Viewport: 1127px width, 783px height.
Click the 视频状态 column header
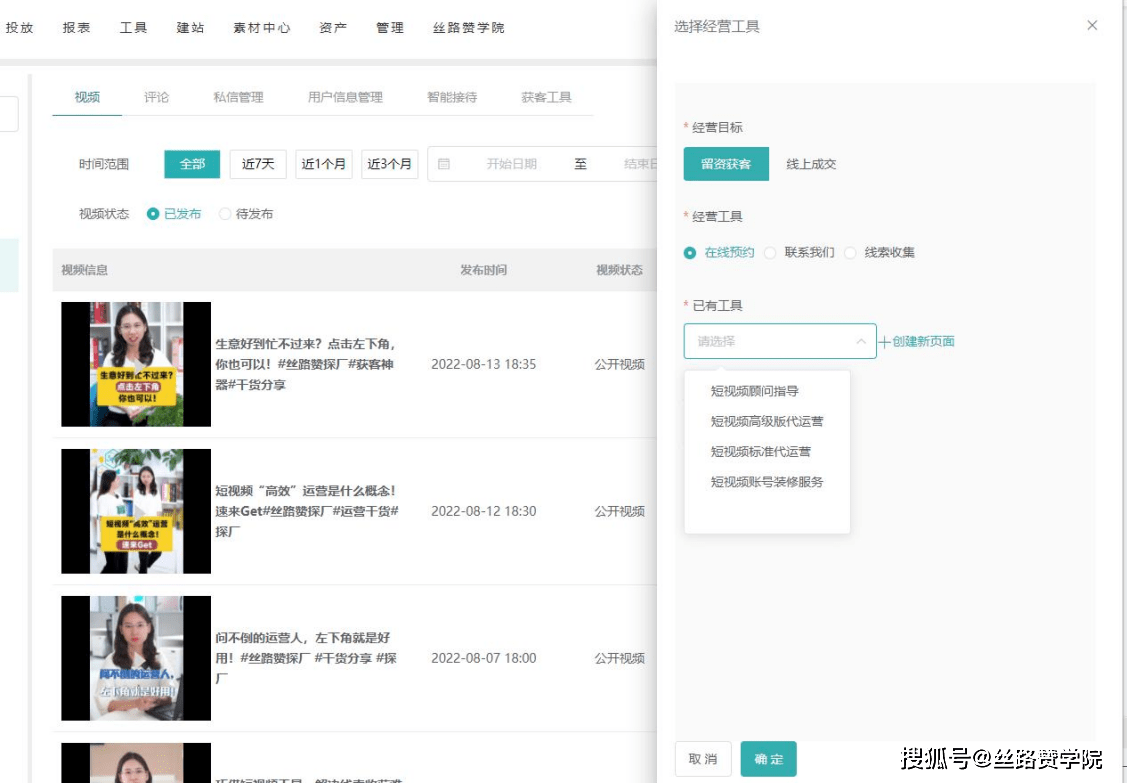pos(620,270)
